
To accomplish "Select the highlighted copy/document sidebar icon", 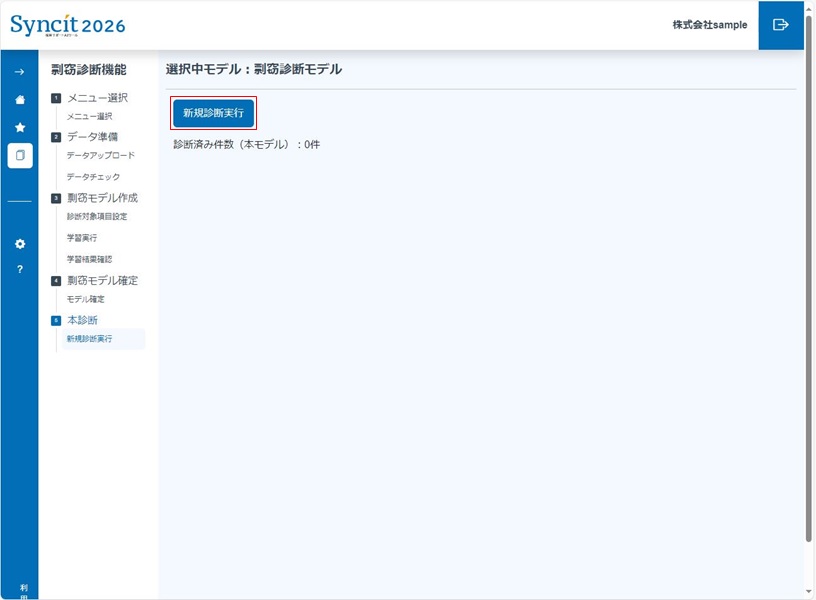I will tap(19, 156).
